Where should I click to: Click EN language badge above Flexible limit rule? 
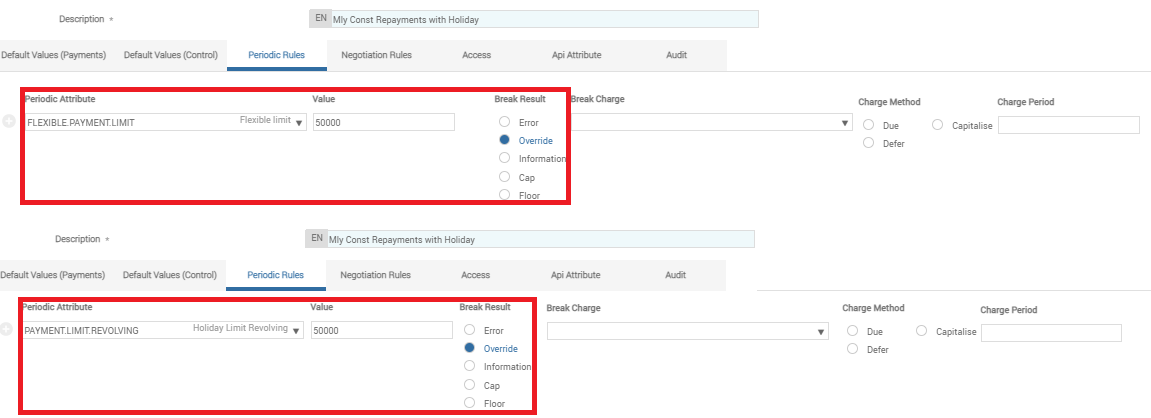pyautogui.click(x=321, y=19)
